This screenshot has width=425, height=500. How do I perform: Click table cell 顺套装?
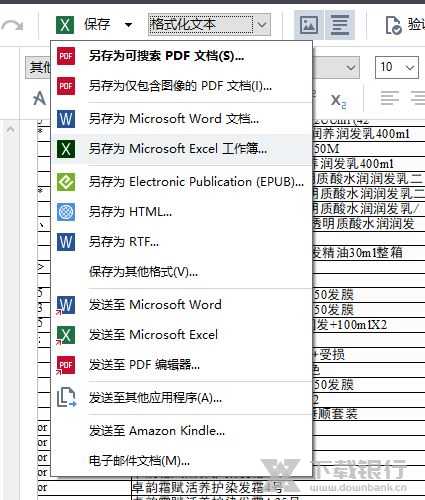click(x=335, y=414)
